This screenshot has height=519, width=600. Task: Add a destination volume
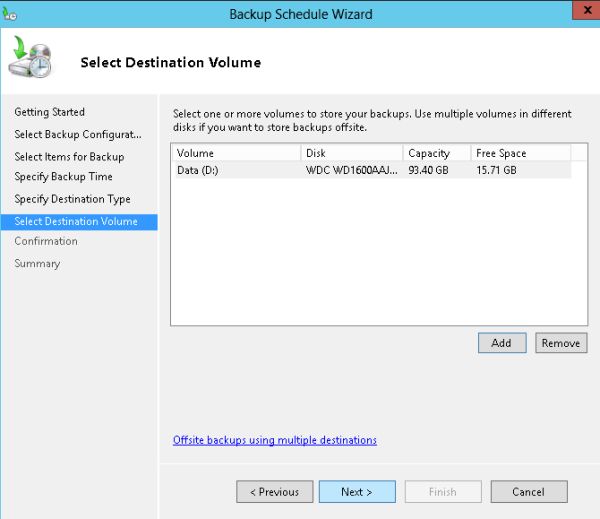502,343
